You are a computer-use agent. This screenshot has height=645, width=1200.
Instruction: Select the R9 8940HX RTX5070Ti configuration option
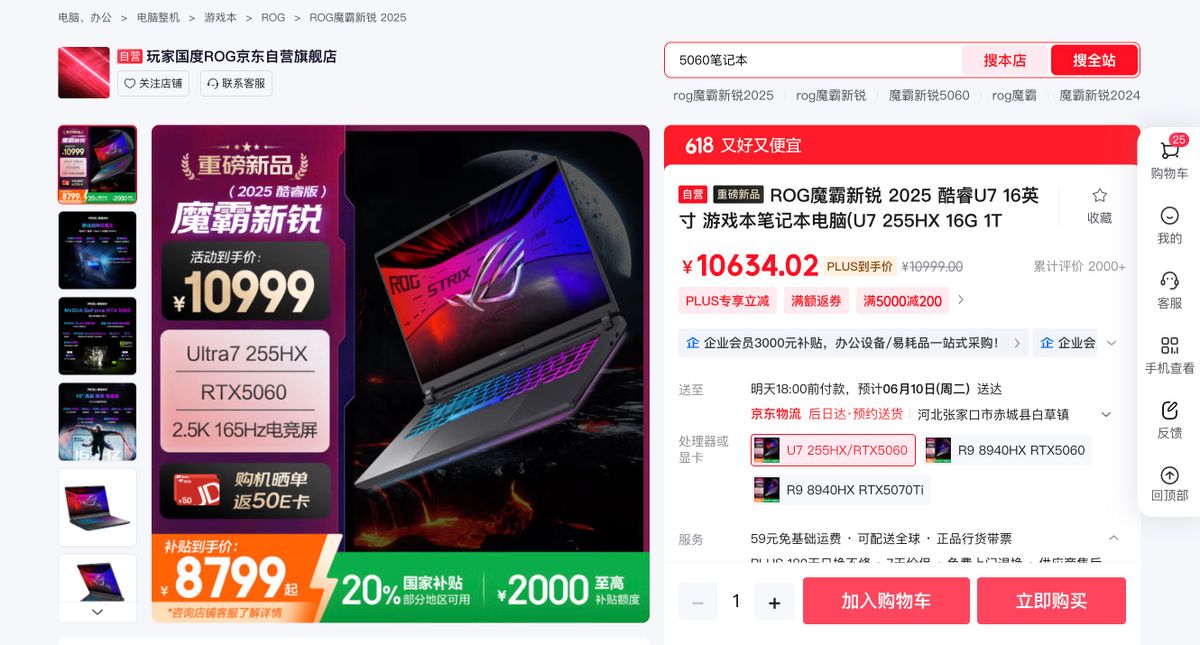pyautogui.click(x=841, y=490)
